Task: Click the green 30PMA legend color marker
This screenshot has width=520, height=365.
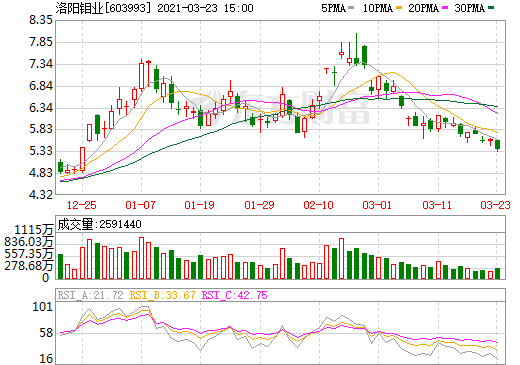Action: [x=491, y=8]
